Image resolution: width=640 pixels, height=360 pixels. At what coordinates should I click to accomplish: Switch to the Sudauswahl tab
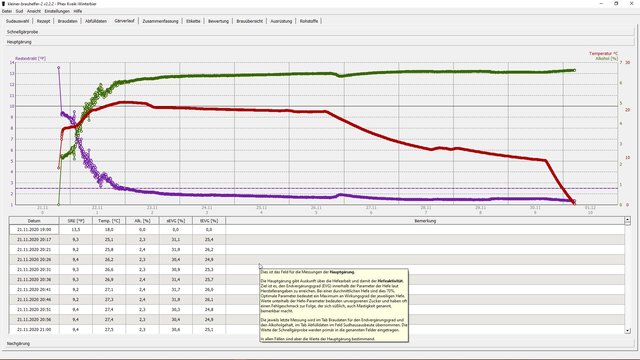point(18,21)
